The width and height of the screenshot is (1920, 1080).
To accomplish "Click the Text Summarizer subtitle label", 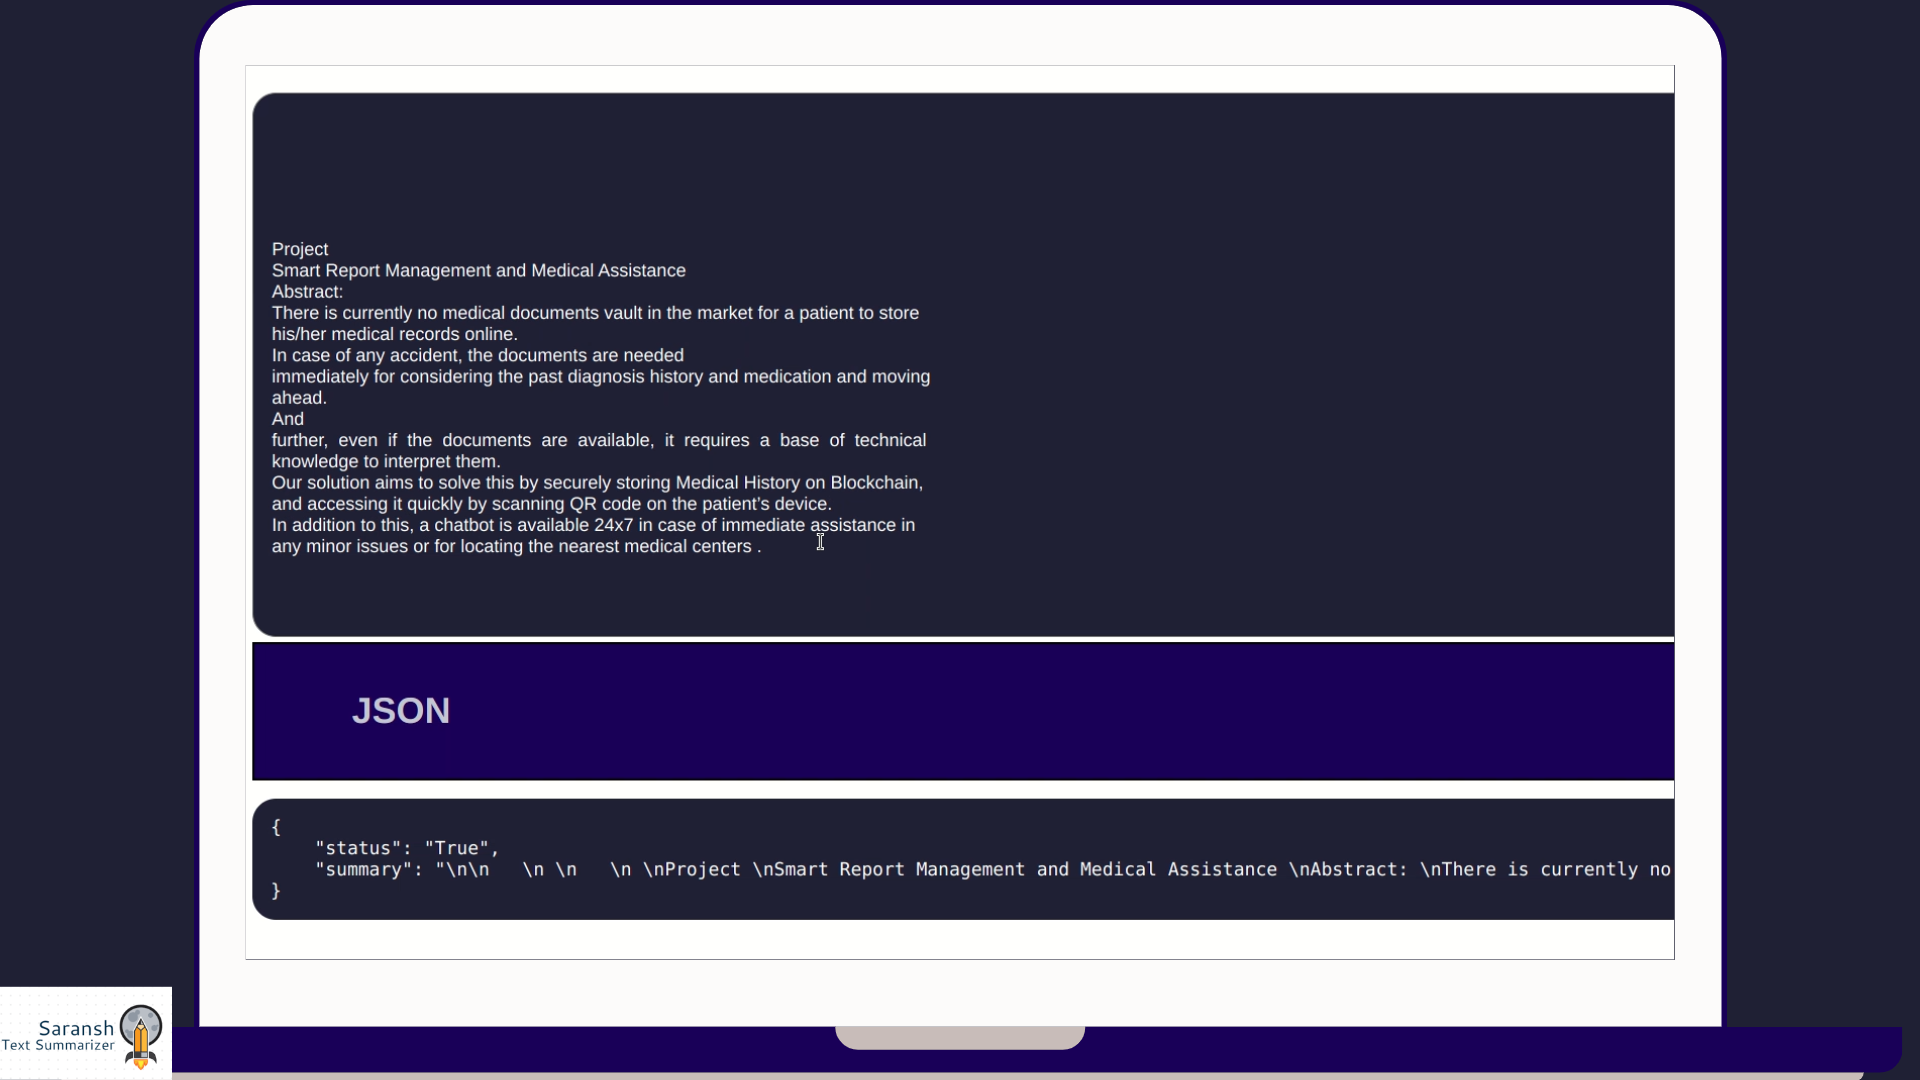I will (x=58, y=1046).
